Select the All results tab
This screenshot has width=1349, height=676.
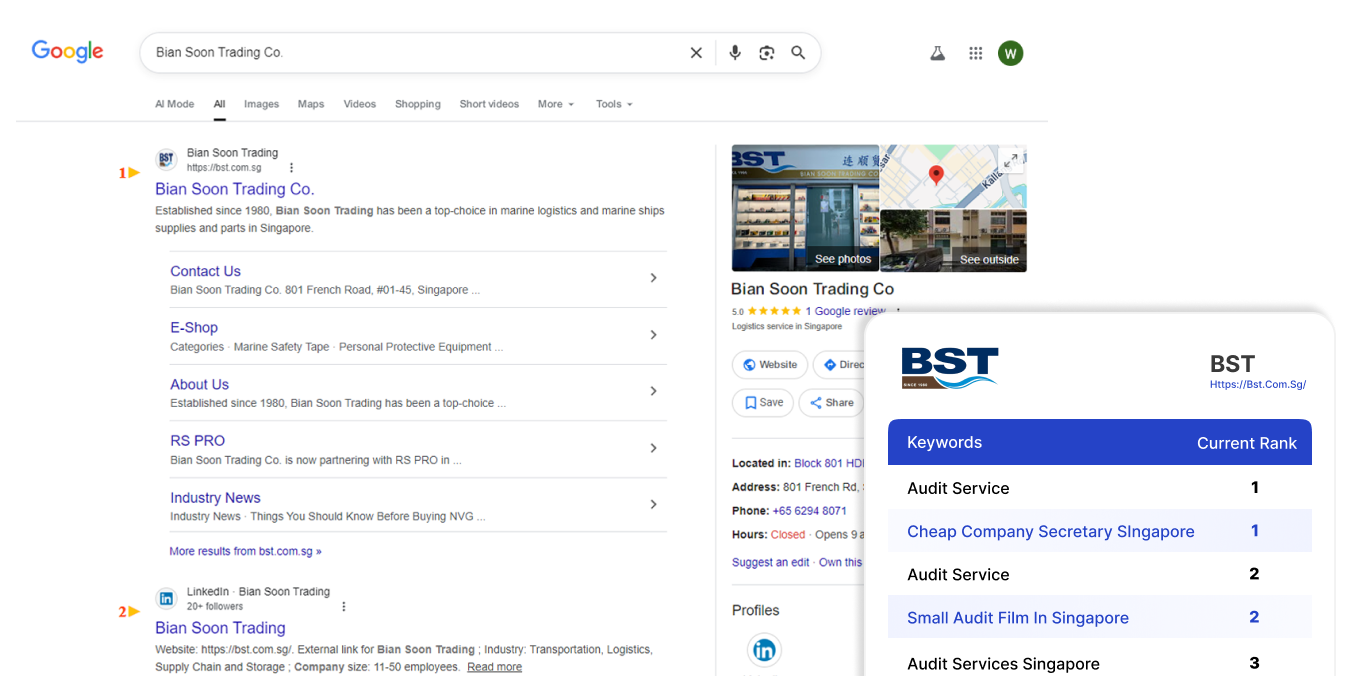pyautogui.click(x=219, y=104)
